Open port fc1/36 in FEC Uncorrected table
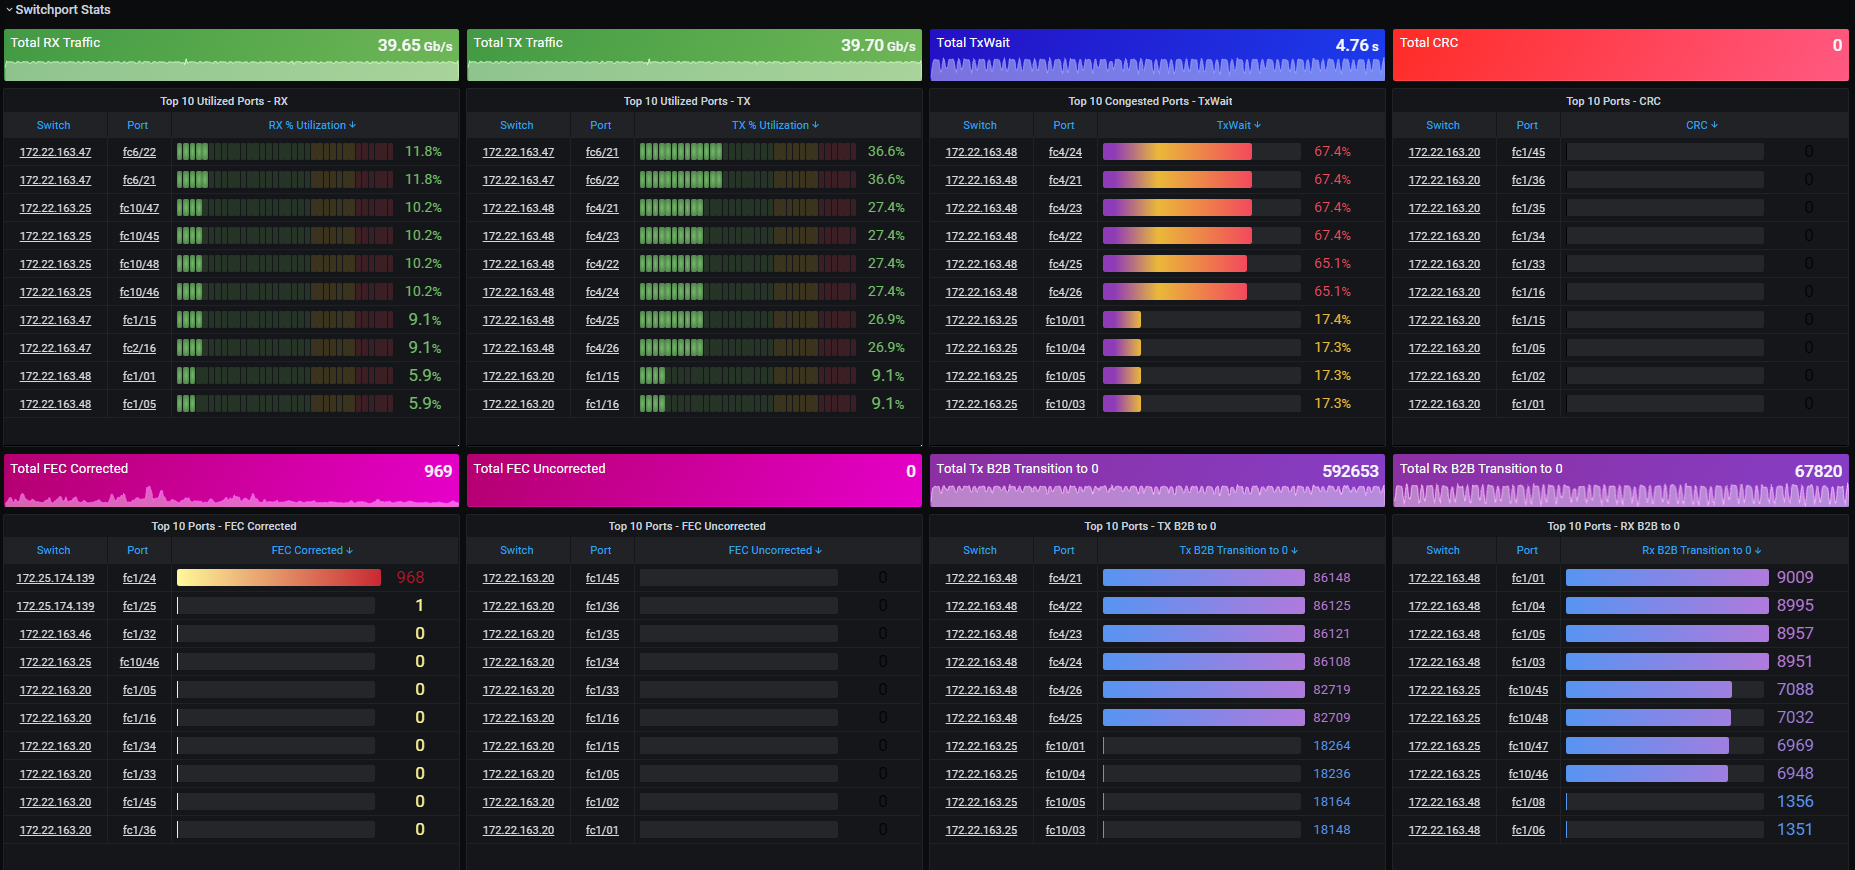 (x=602, y=606)
